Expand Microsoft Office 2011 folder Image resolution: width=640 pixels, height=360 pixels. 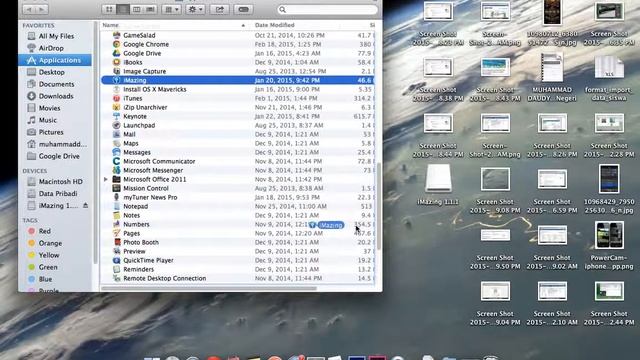tap(106, 179)
